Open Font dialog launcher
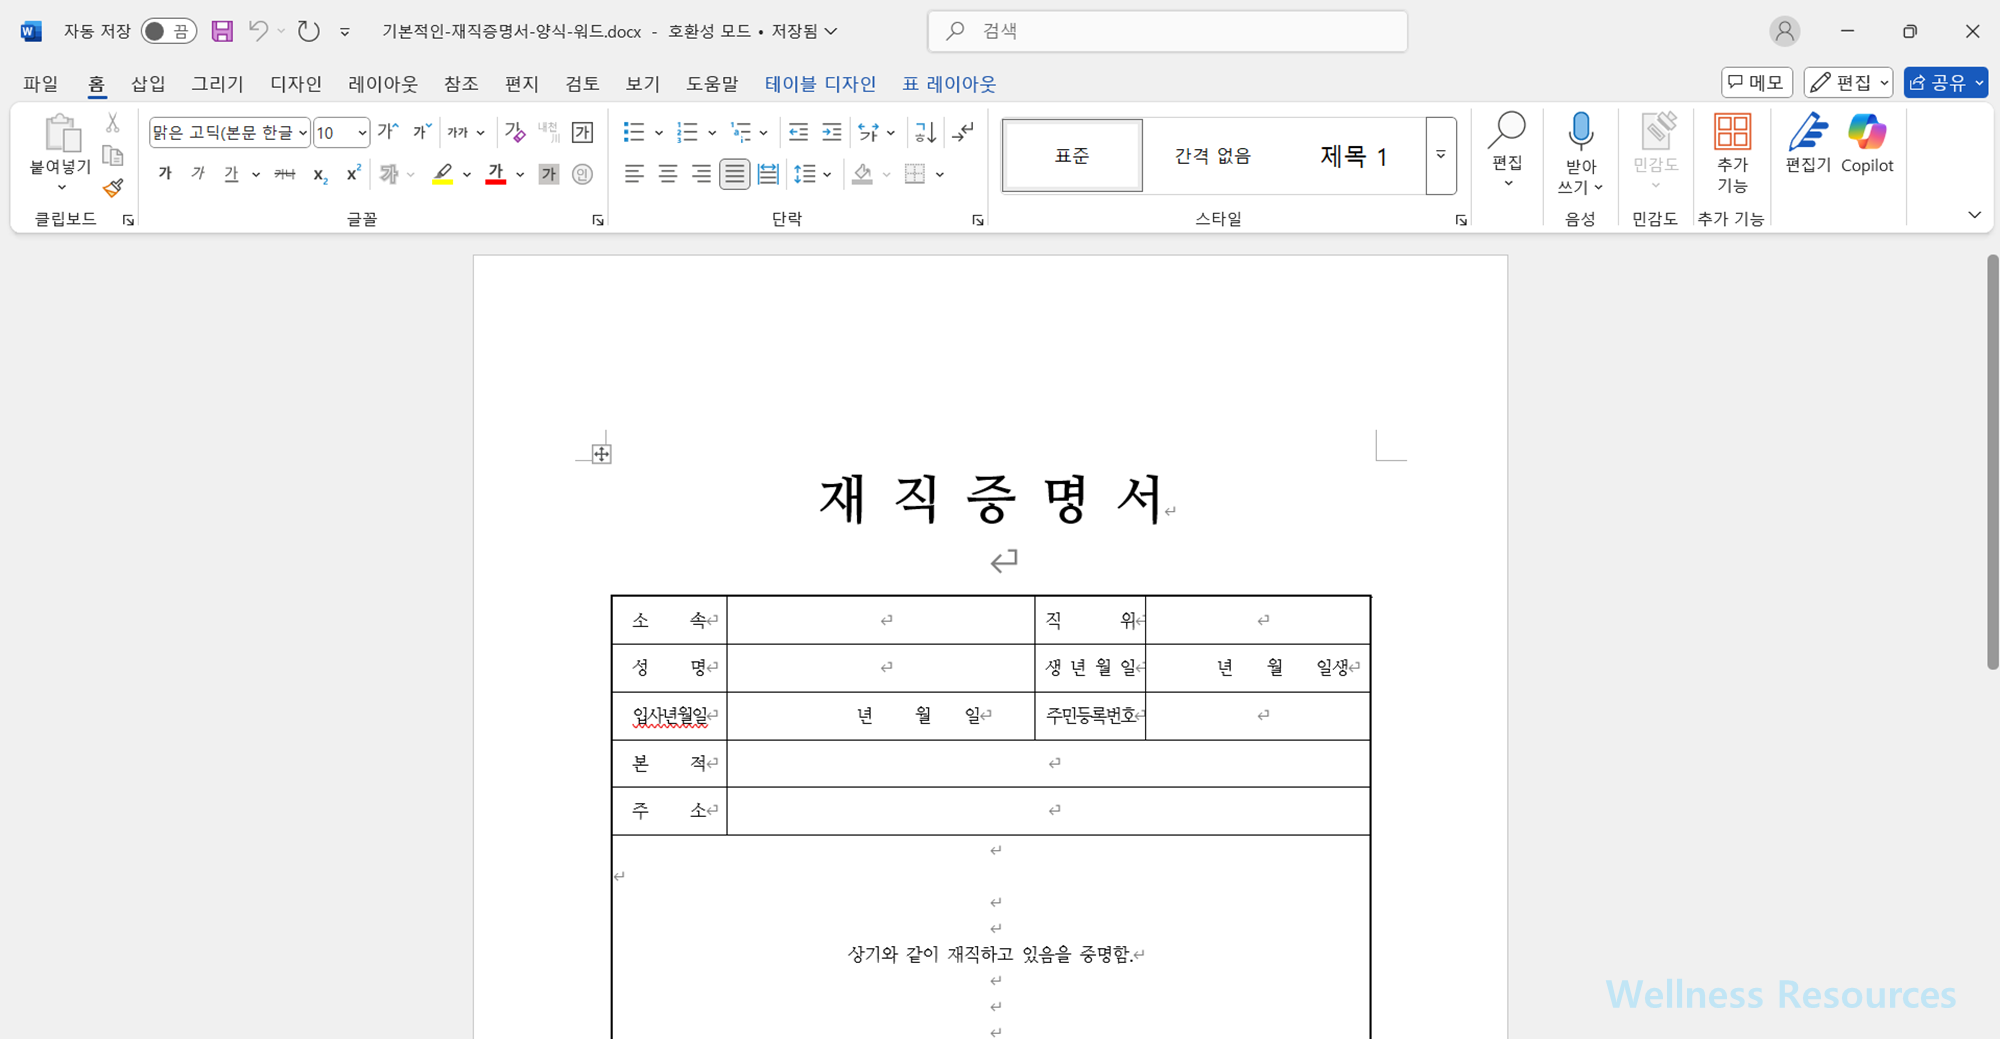2000x1039 pixels. point(598,220)
